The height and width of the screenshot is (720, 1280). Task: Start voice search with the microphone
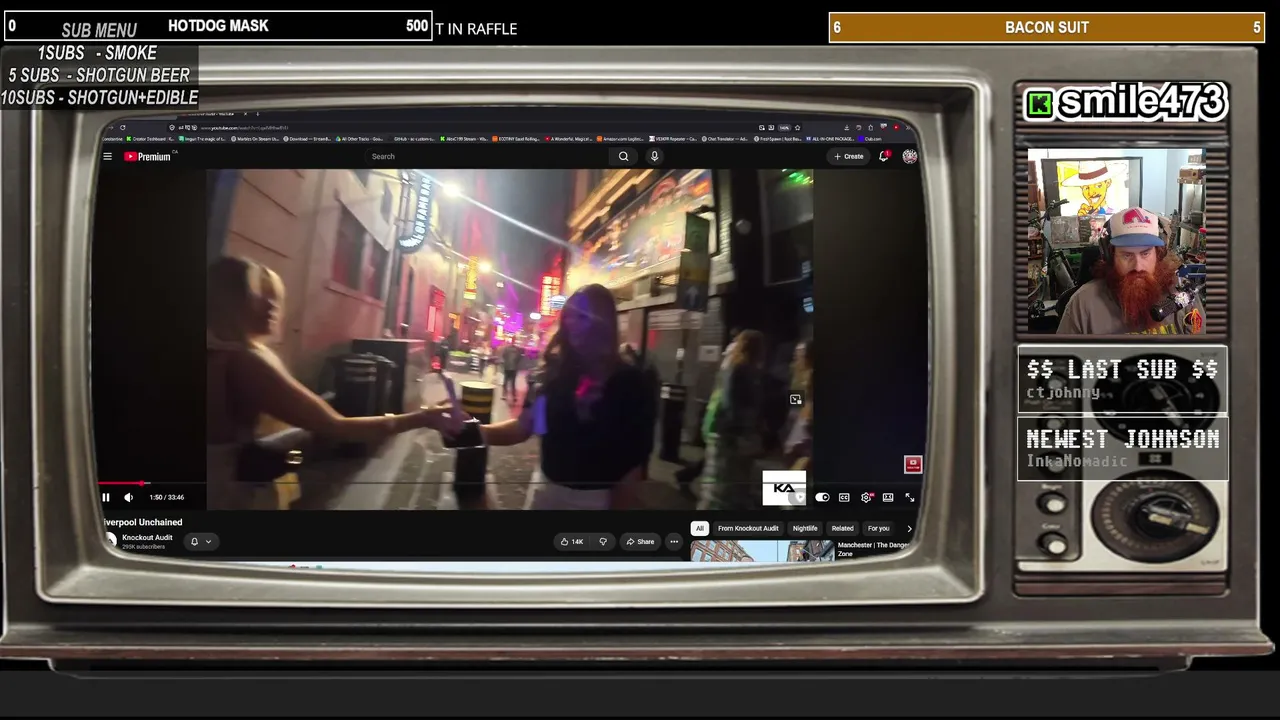pos(654,156)
